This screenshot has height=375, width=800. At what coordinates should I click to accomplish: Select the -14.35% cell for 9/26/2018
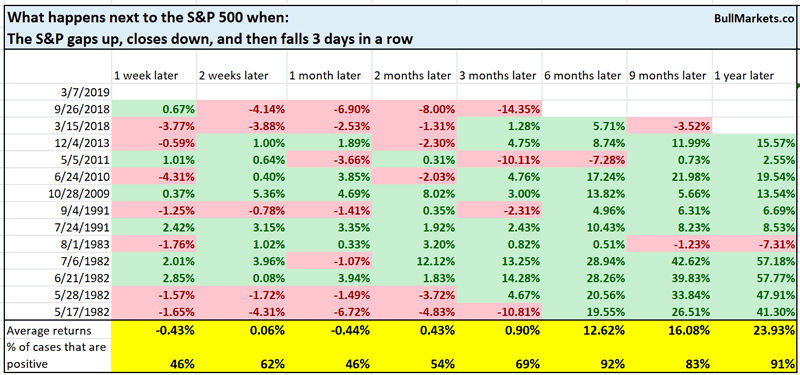[499, 108]
